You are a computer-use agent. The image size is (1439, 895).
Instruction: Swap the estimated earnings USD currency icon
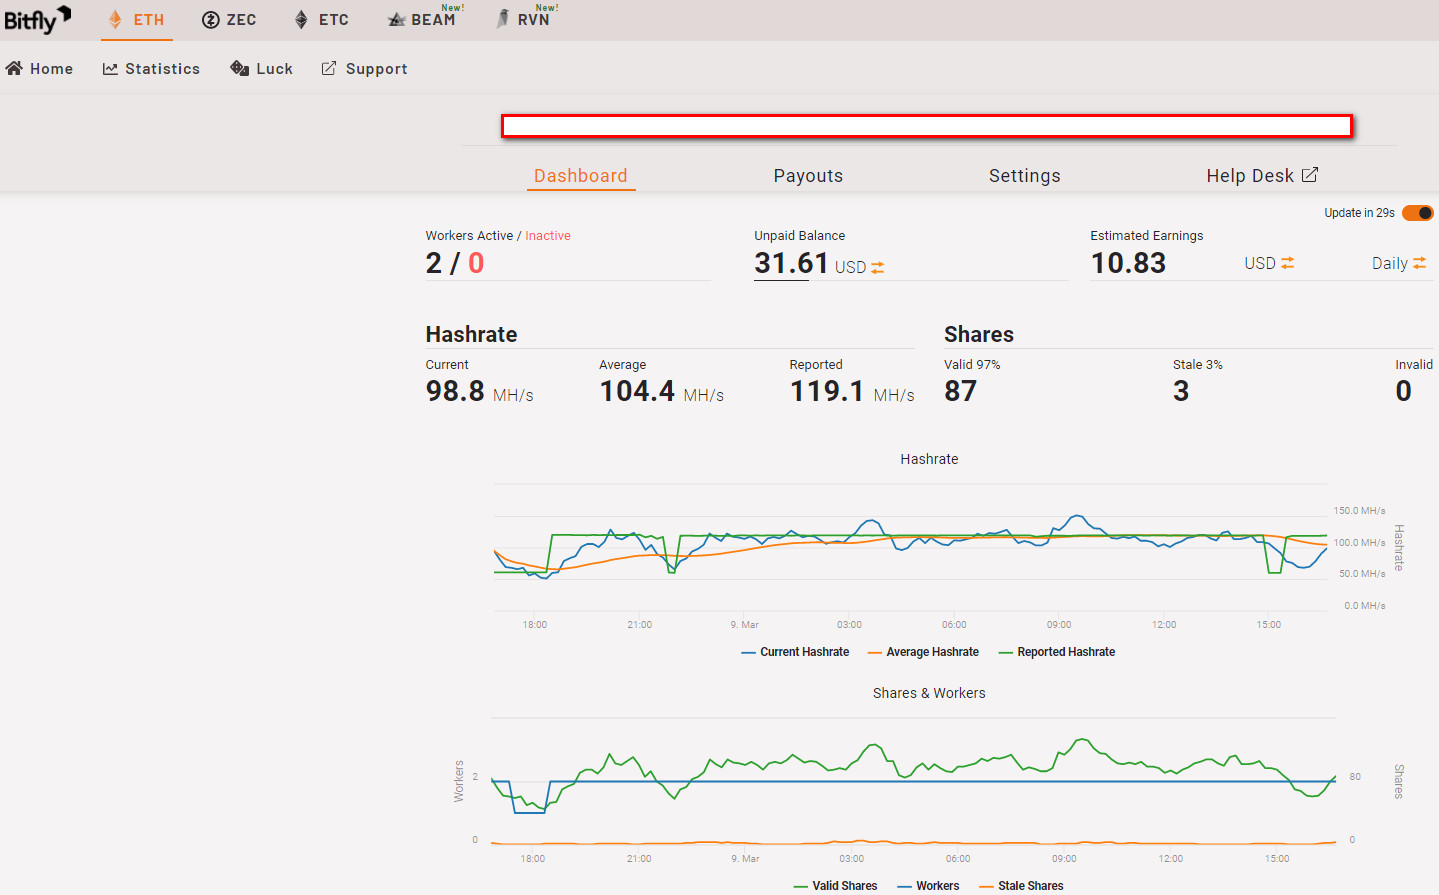click(x=1288, y=263)
